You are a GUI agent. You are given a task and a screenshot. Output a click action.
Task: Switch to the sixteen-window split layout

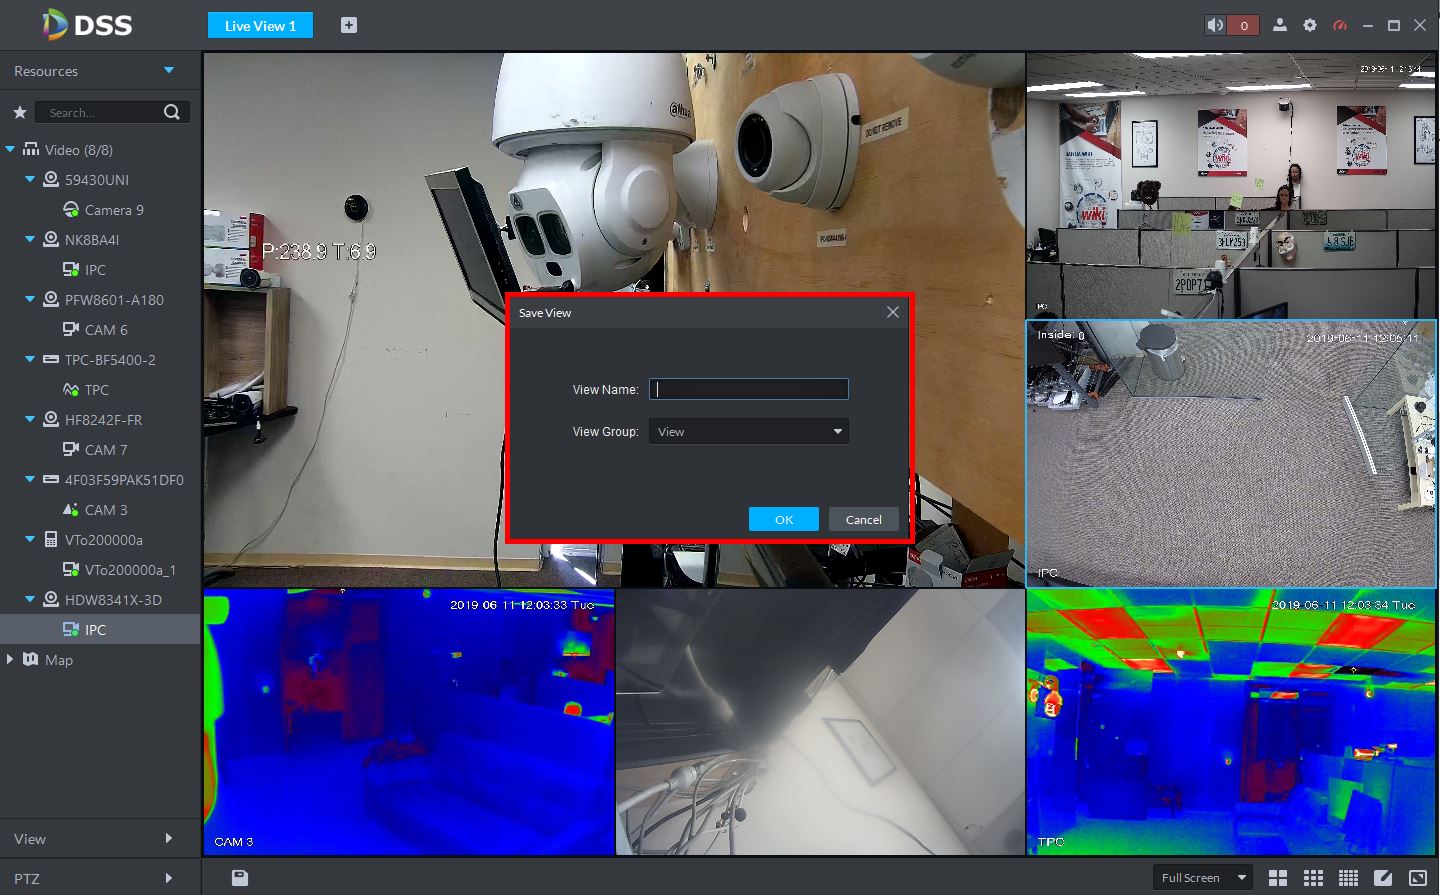point(1349,877)
